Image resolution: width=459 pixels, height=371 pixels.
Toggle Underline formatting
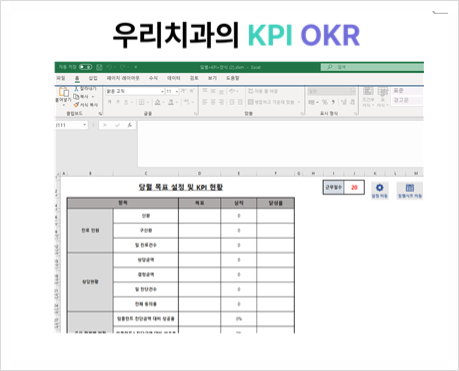[126, 102]
